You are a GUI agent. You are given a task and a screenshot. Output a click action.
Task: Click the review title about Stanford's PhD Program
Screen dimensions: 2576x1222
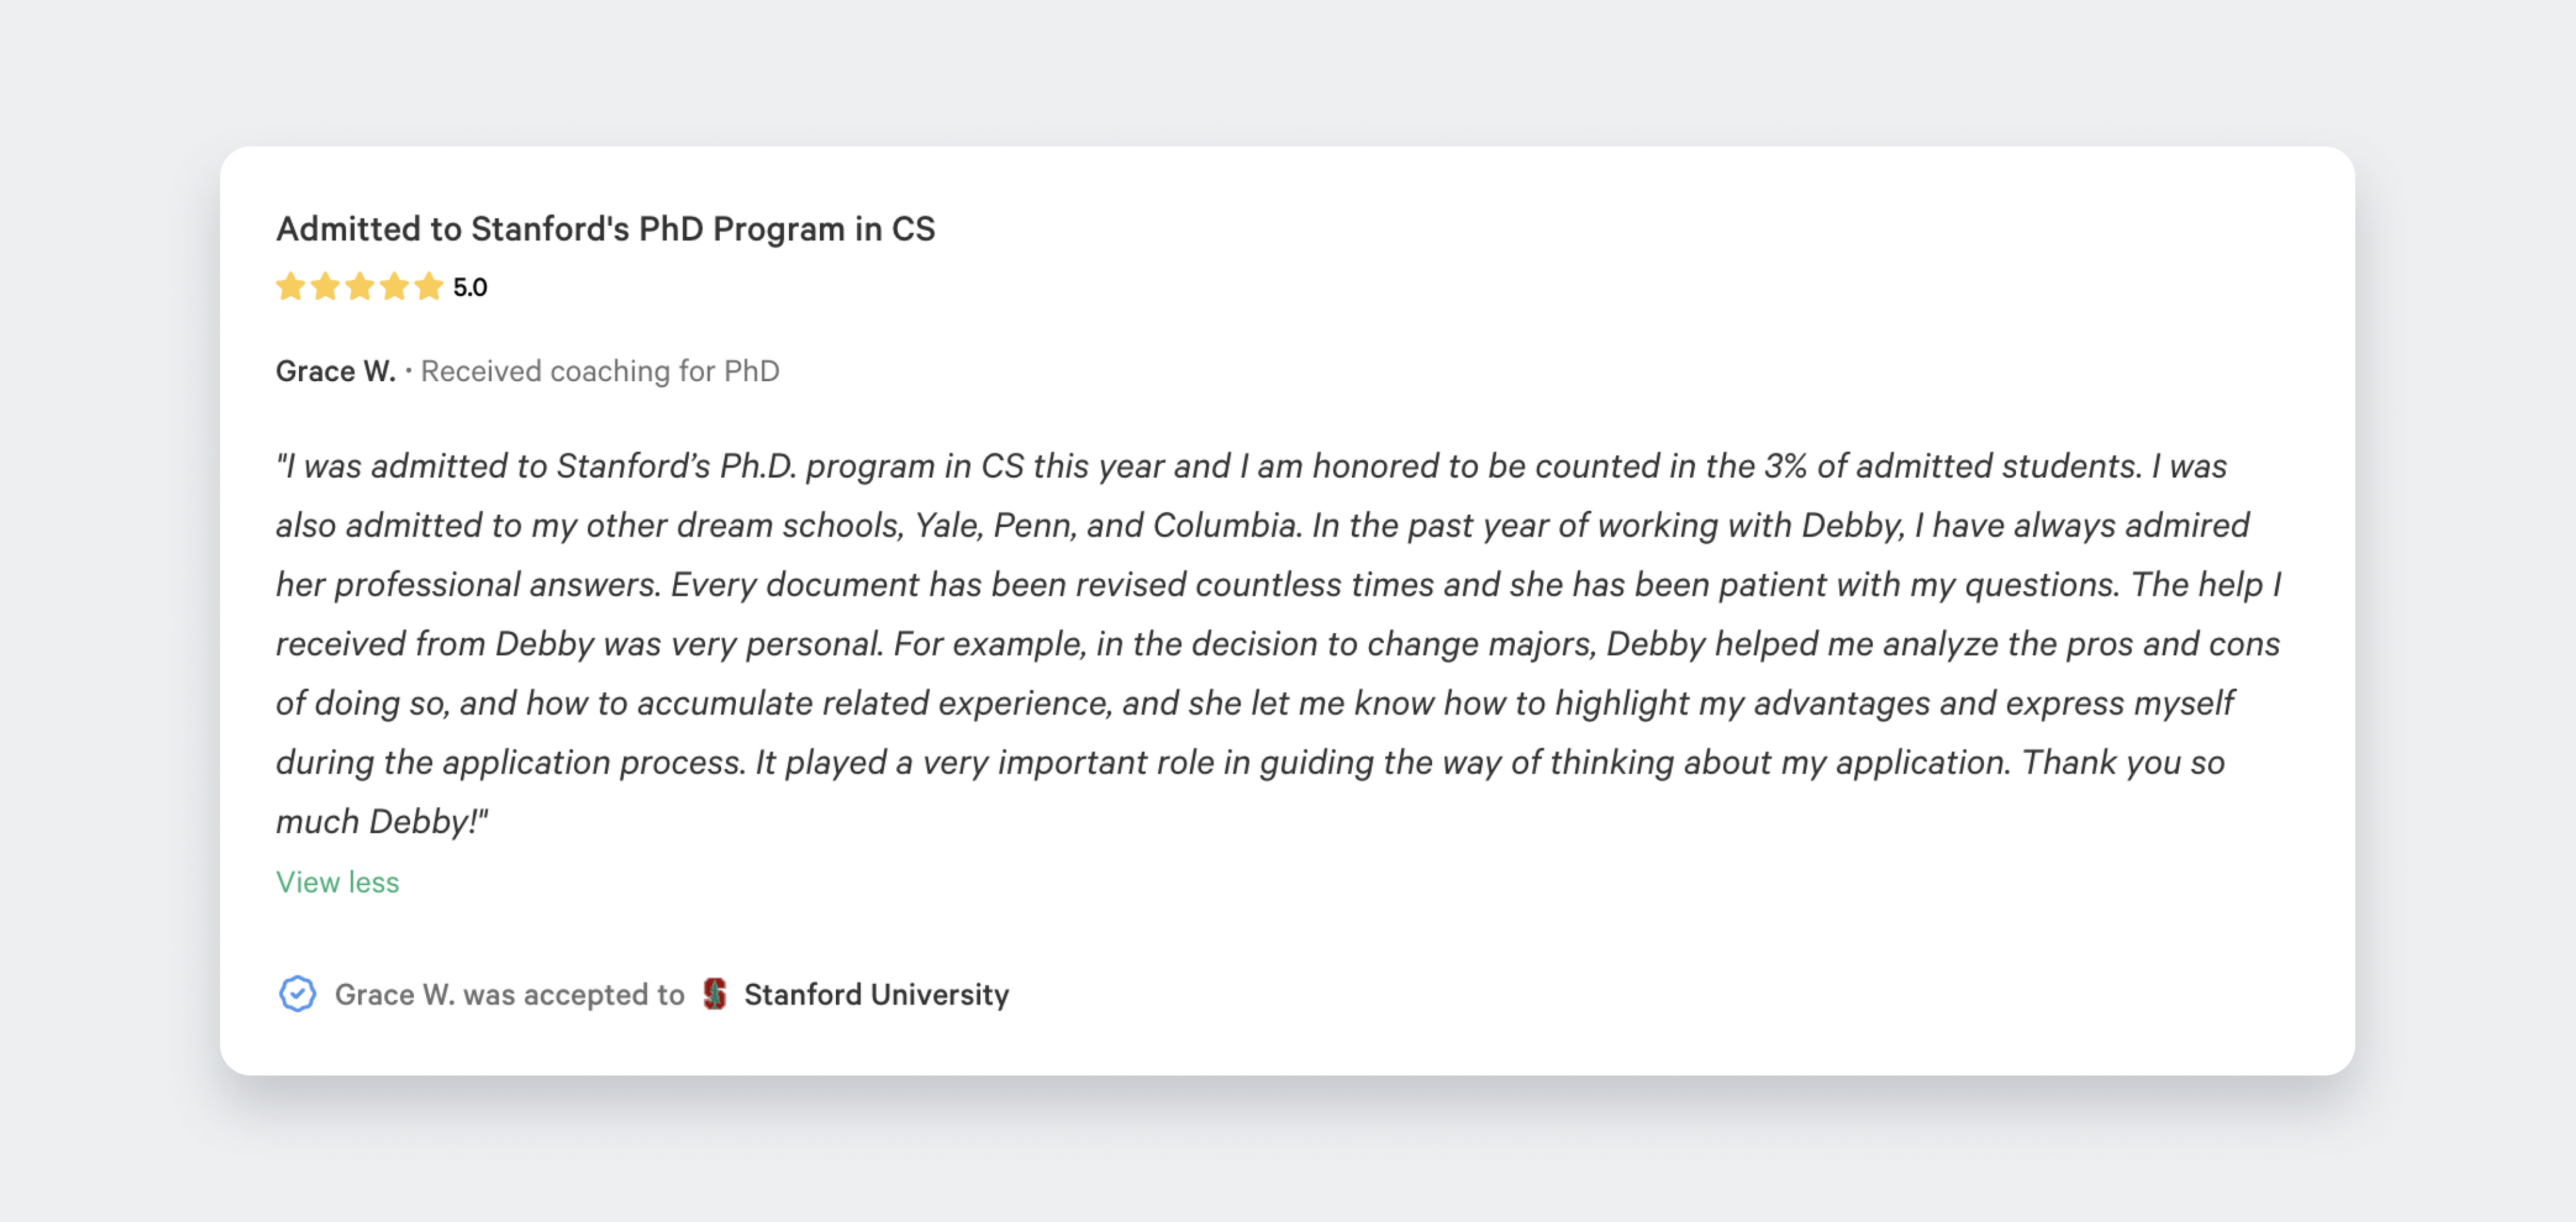(x=605, y=229)
